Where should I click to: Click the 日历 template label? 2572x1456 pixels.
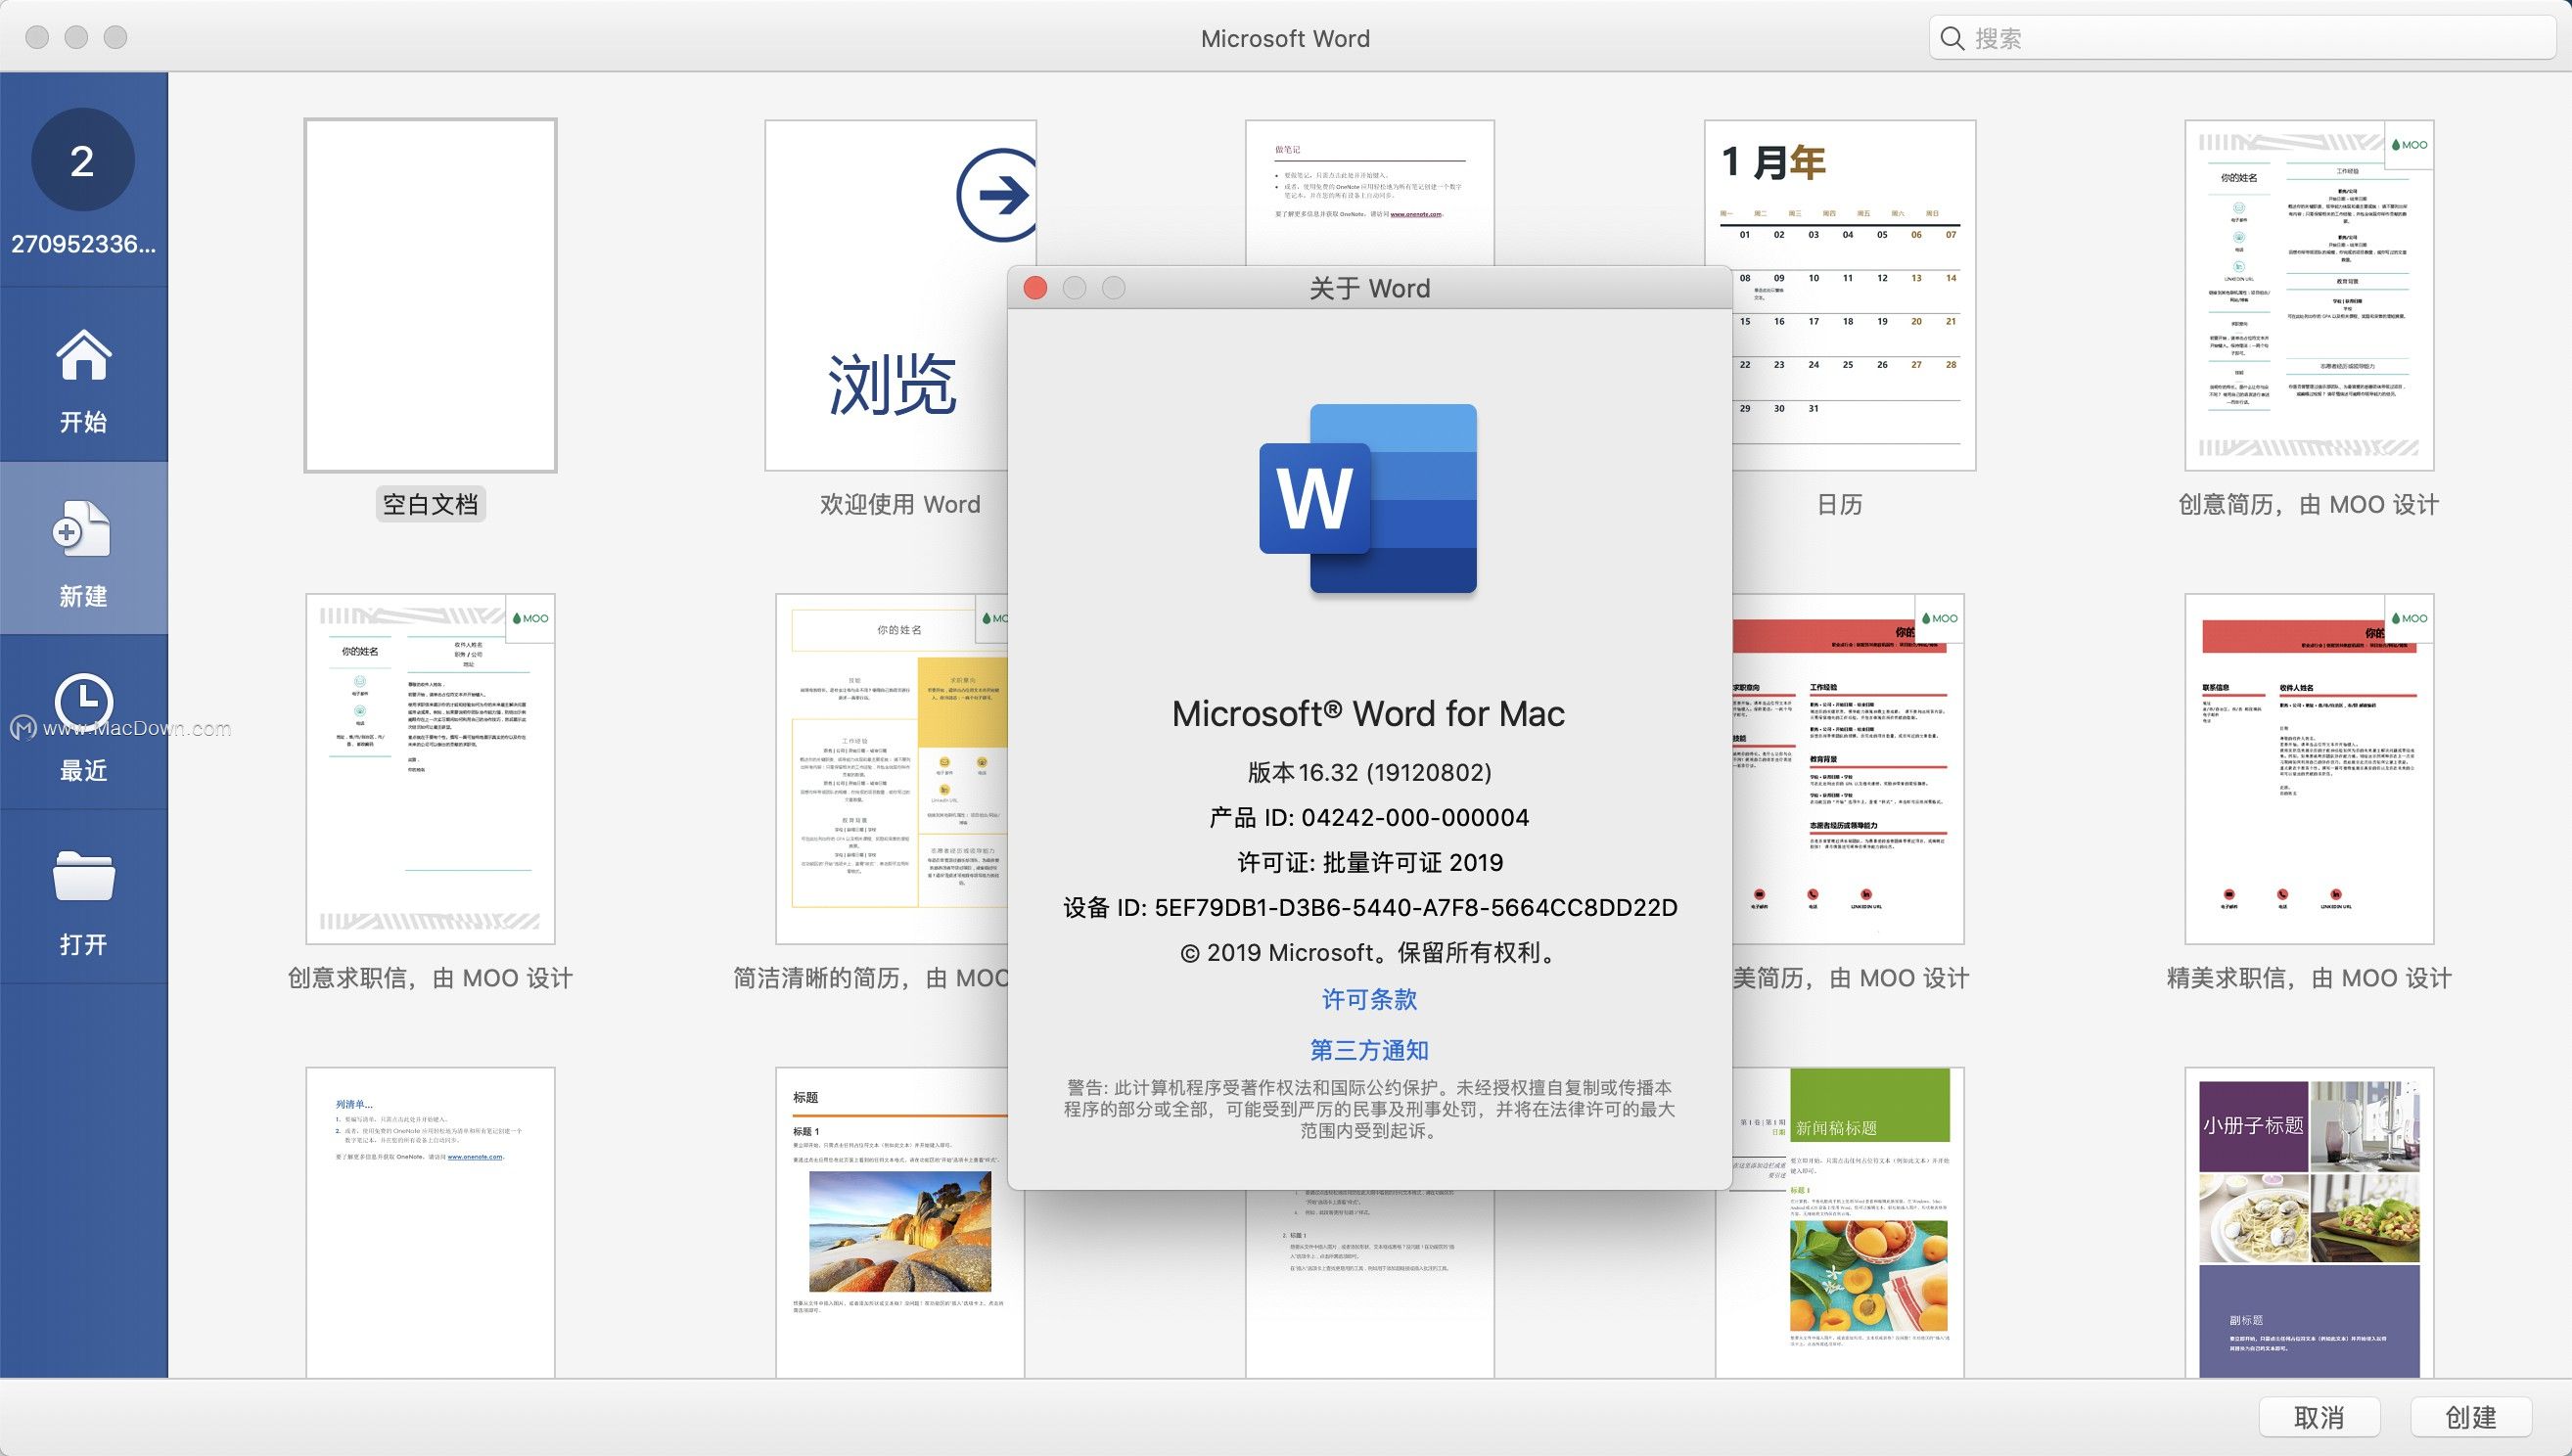1840,504
